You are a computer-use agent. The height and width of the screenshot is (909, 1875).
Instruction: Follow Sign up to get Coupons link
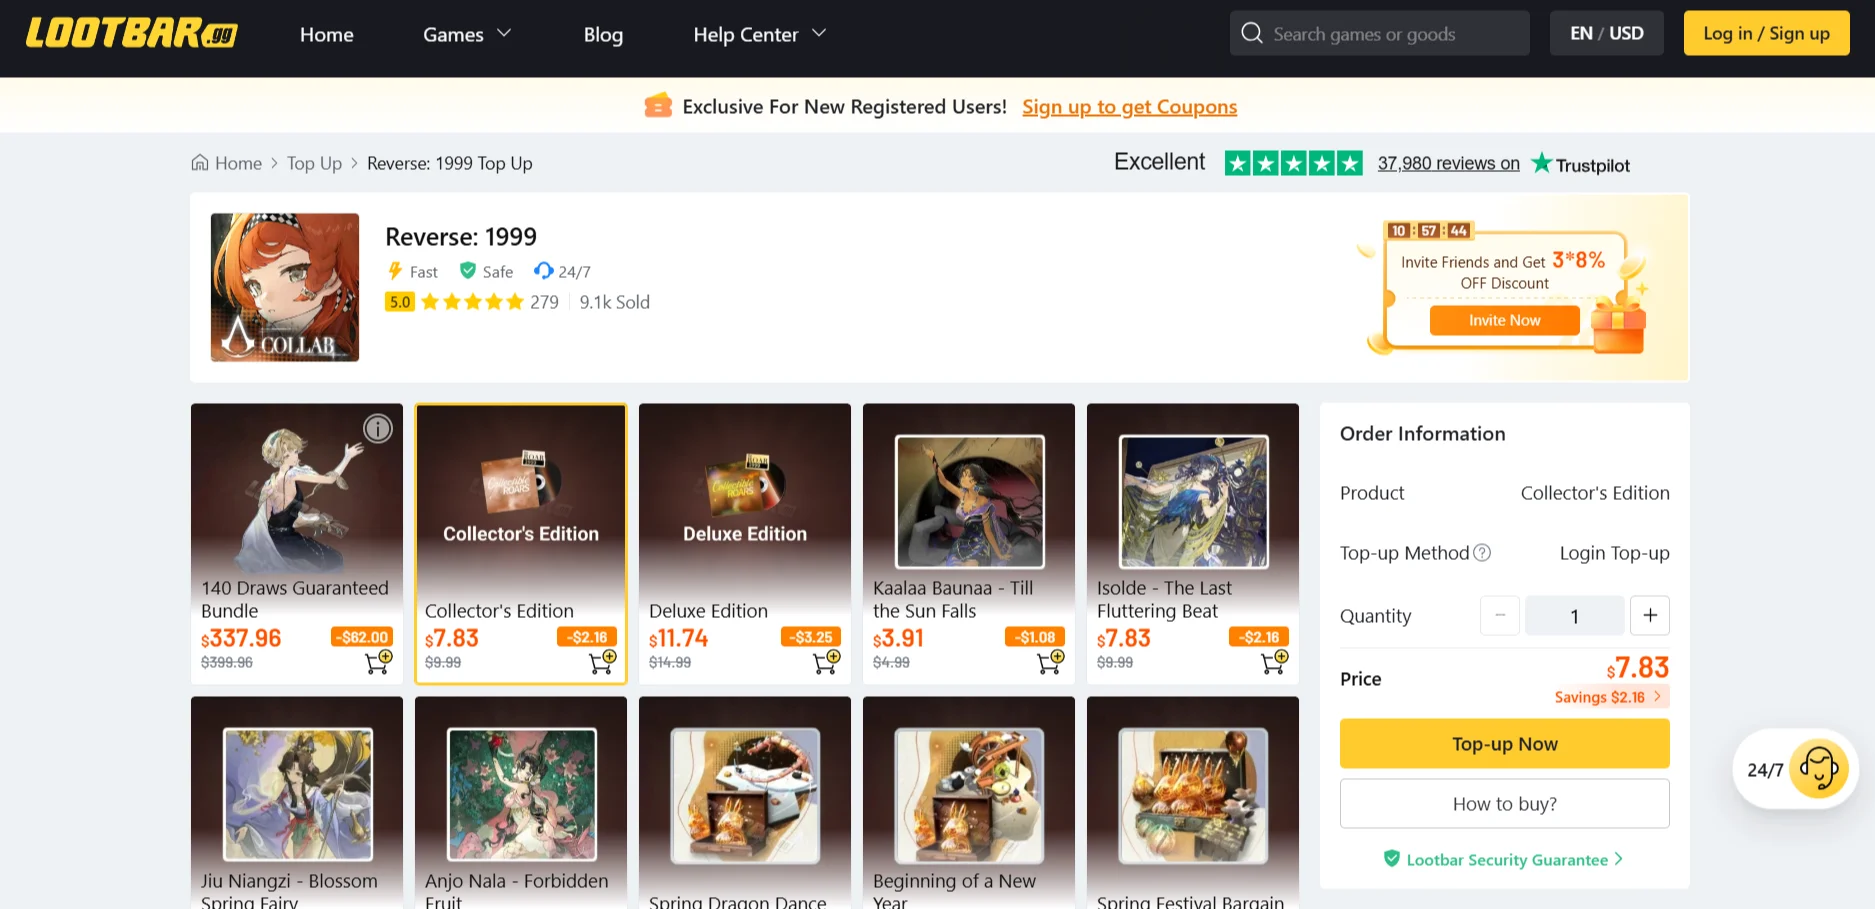coord(1129,107)
